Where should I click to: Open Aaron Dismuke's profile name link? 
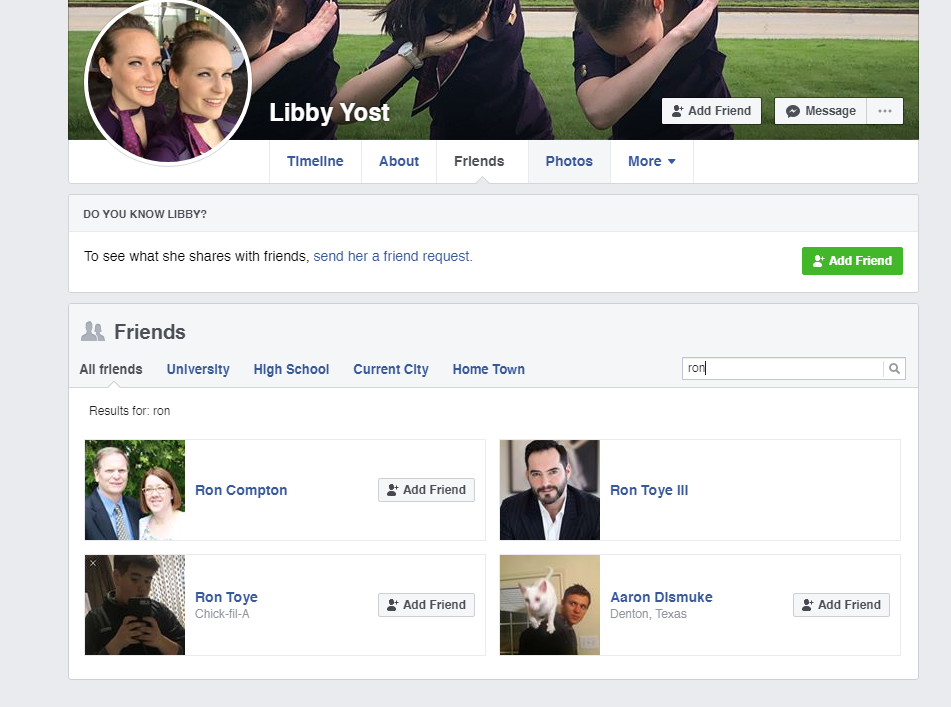(661, 597)
